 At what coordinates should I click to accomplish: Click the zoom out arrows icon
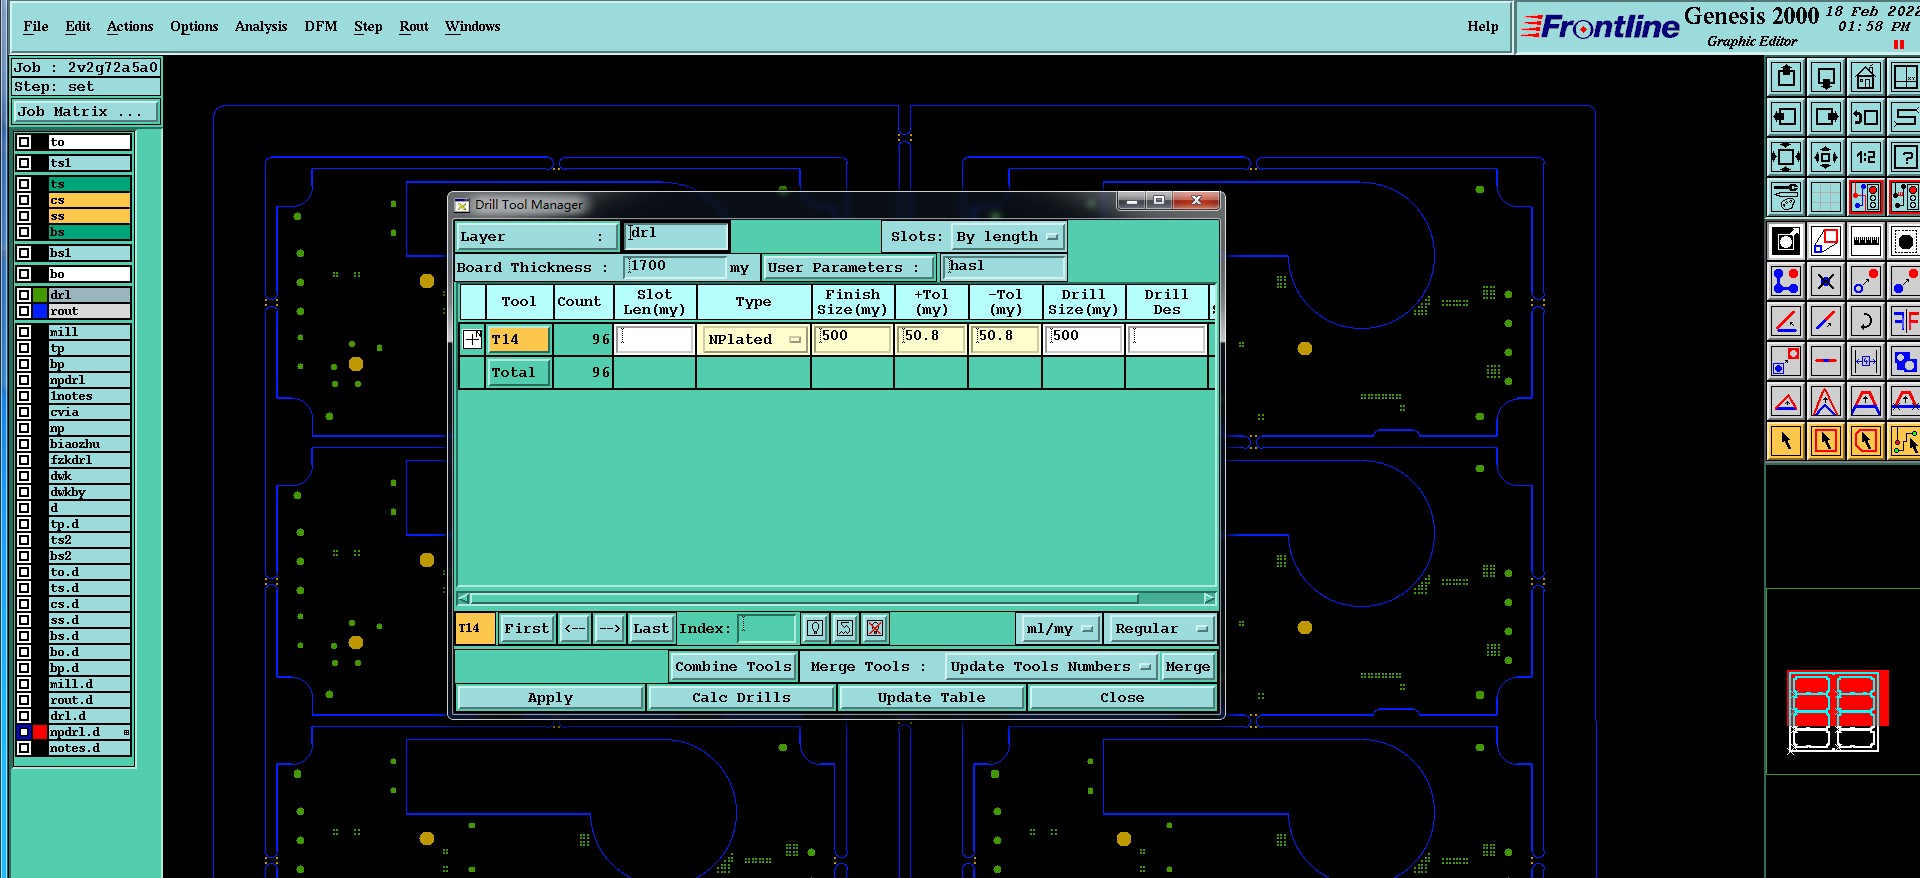pyautogui.click(x=1786, y=157)
